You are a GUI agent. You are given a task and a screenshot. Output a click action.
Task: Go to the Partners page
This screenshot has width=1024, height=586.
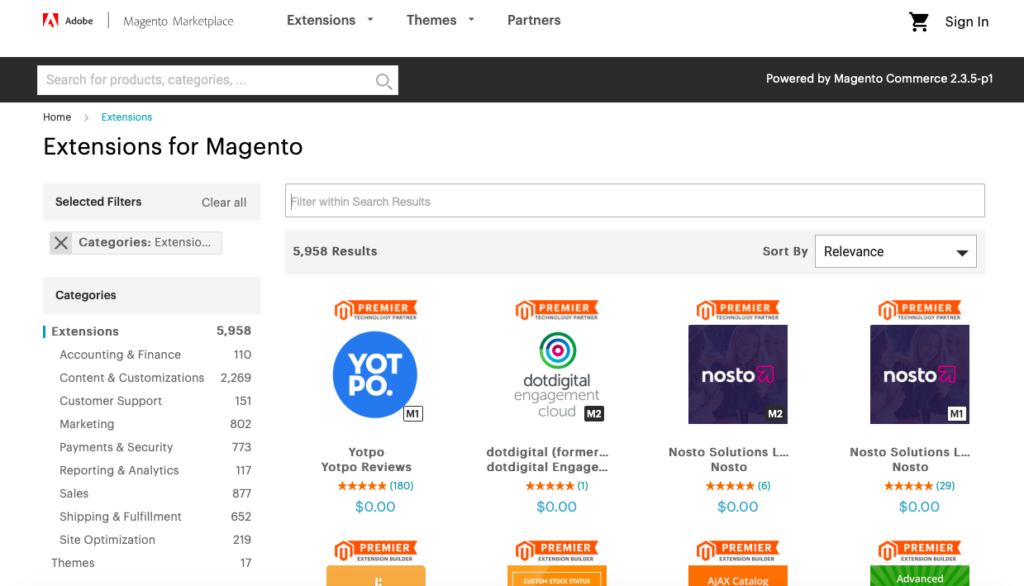point(534,20)
